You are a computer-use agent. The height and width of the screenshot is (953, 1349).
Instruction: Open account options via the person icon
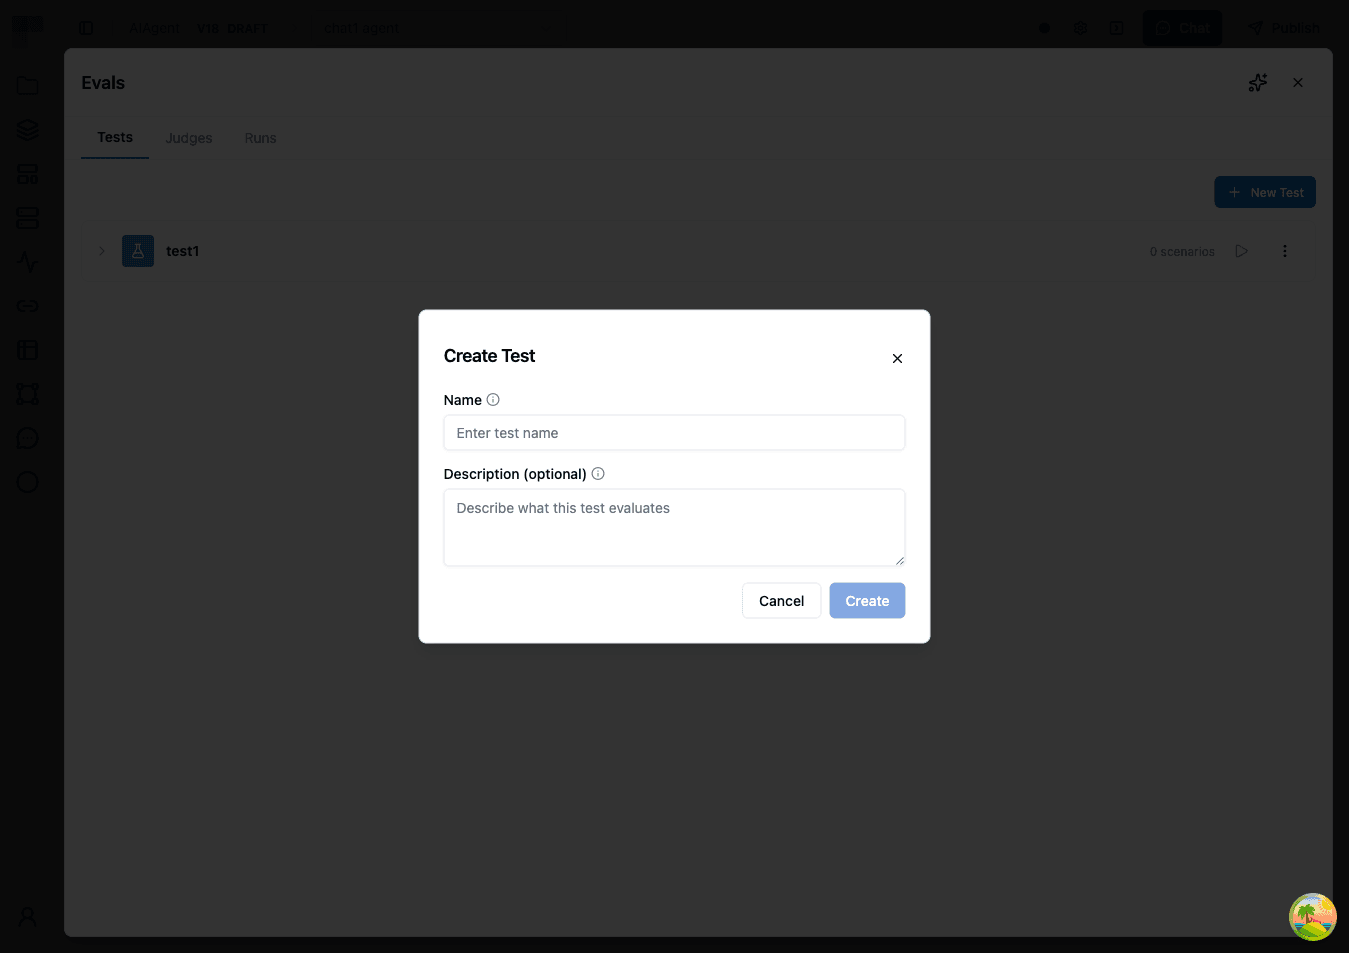[x=27, y=916]
